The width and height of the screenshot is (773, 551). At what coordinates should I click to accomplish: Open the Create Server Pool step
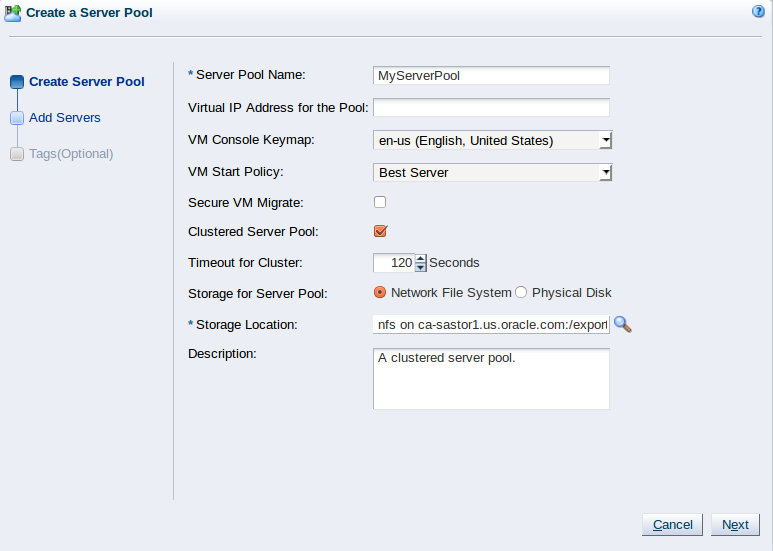point(87,82)
